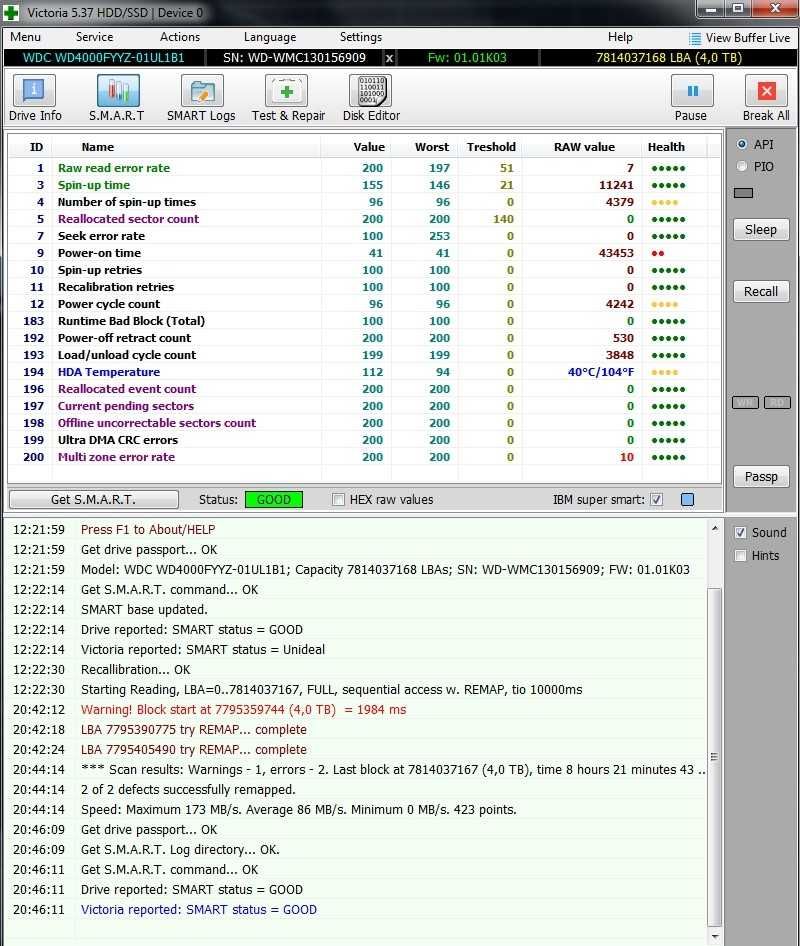Select PIO access mode

742,167
